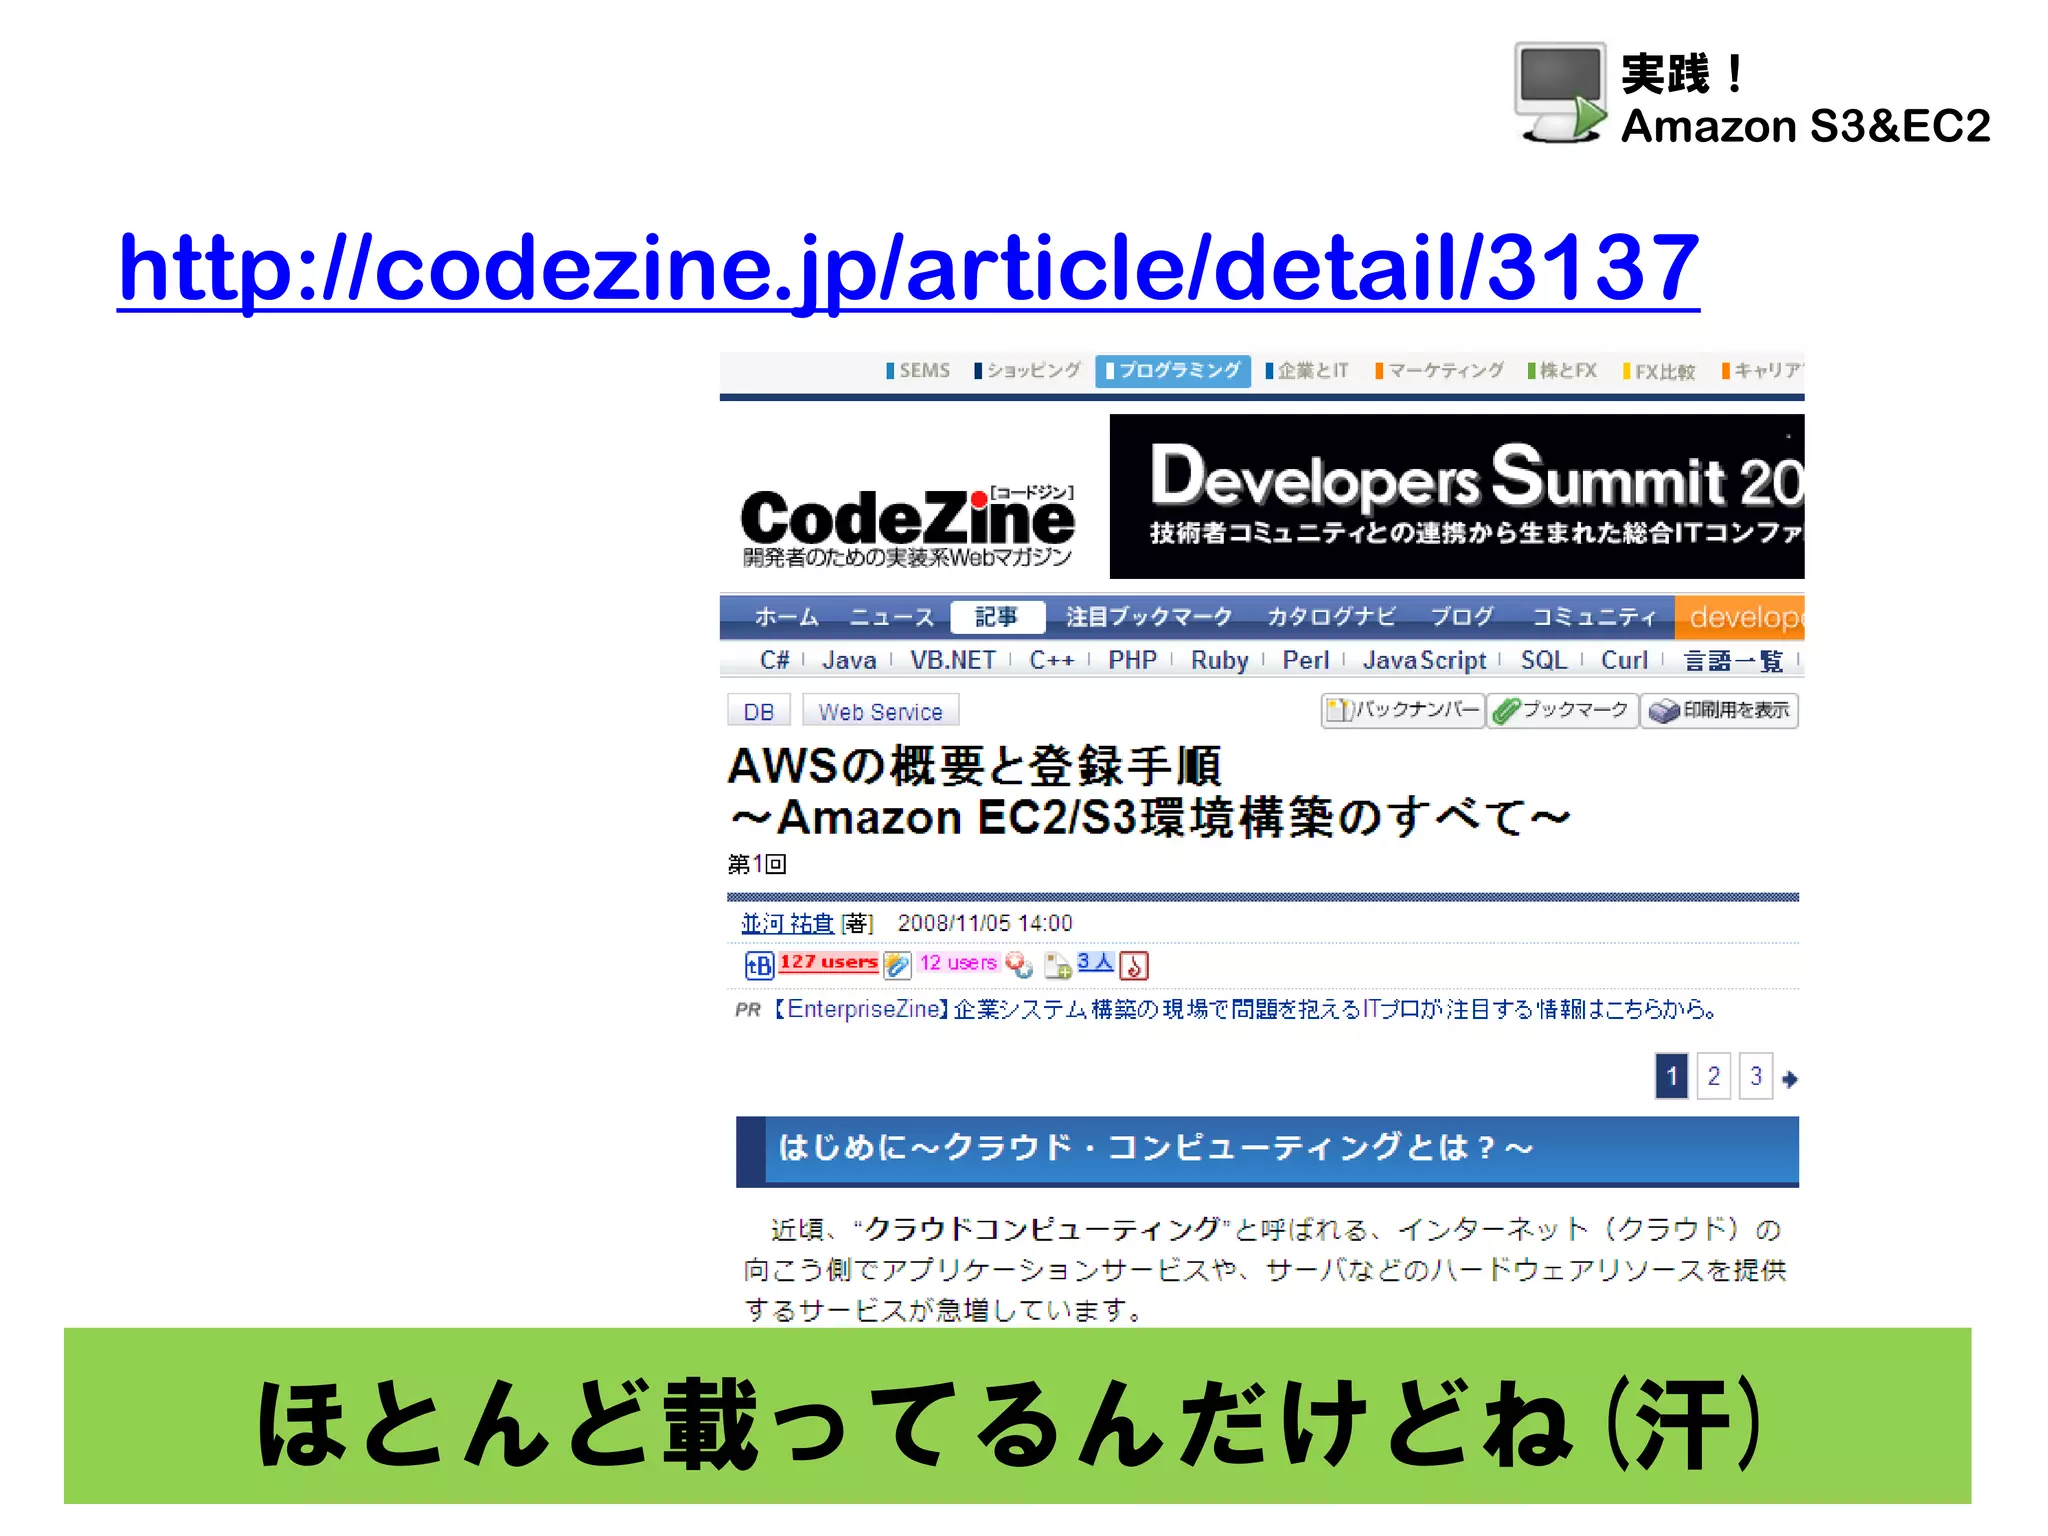The height and width of the screenshot is (1536, 2048).
Task: Click the ブックマーク button
Action: click(x=1562, y=710)
